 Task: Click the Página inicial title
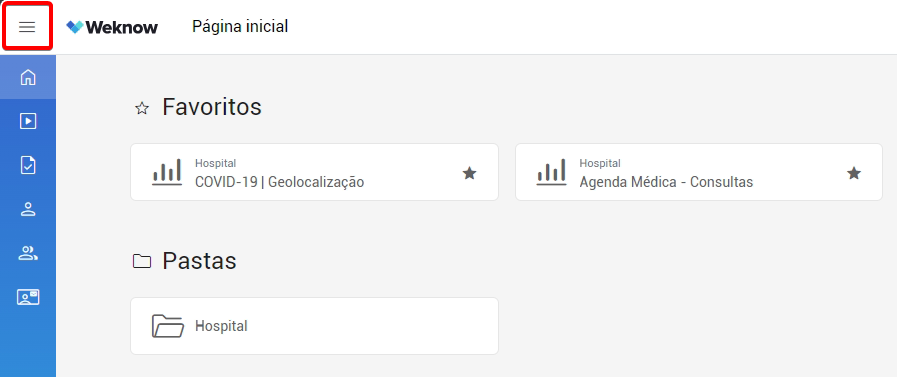tap(240, 26)
